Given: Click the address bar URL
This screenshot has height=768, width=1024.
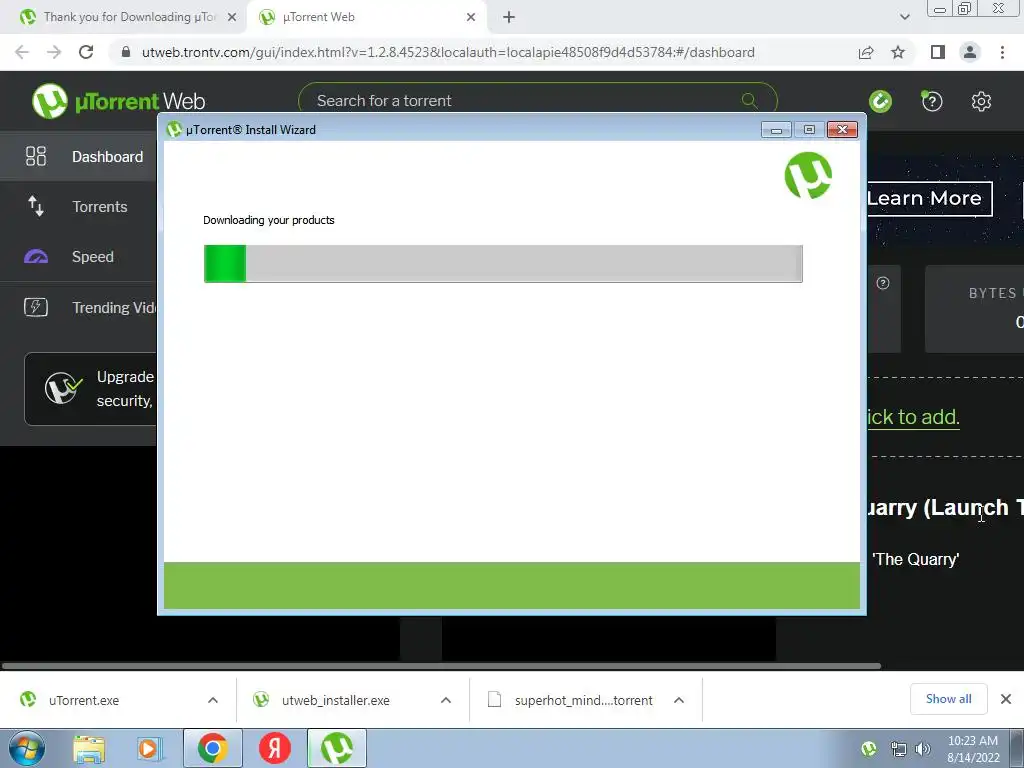Looking at the screenshot, I should (x=448, y=52).
